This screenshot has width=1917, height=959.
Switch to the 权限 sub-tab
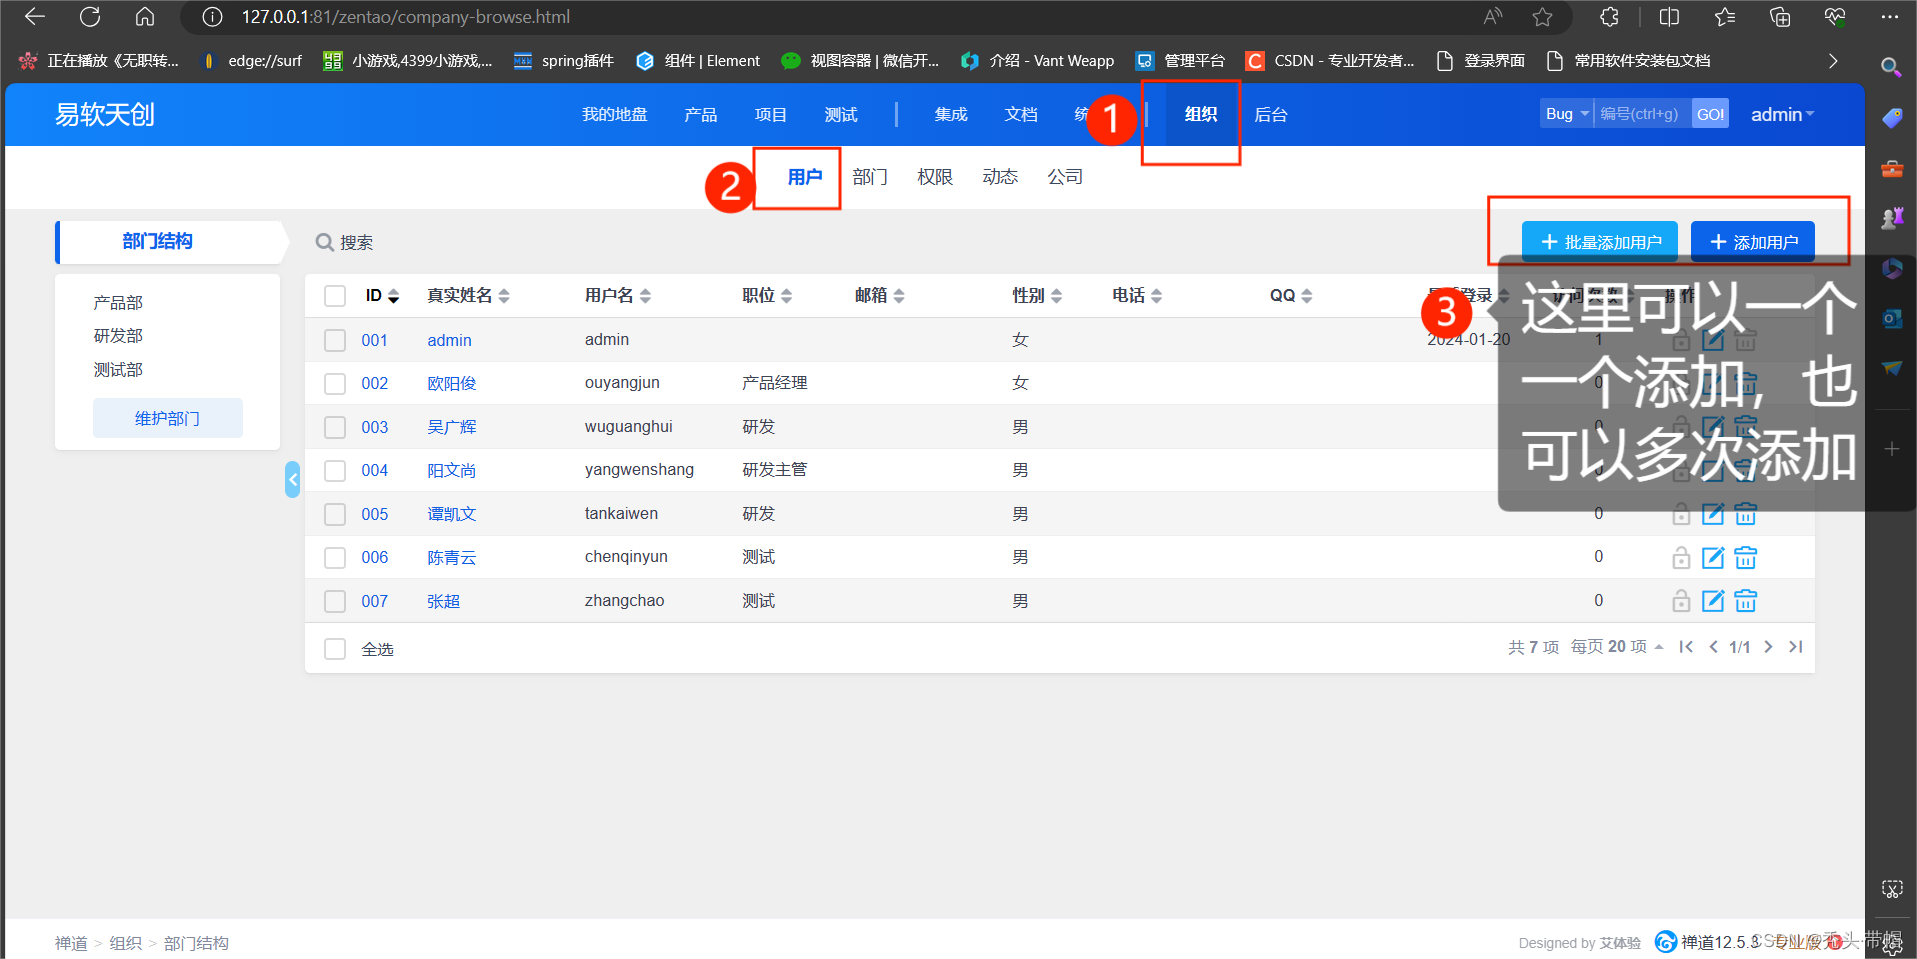pos(935,177)
